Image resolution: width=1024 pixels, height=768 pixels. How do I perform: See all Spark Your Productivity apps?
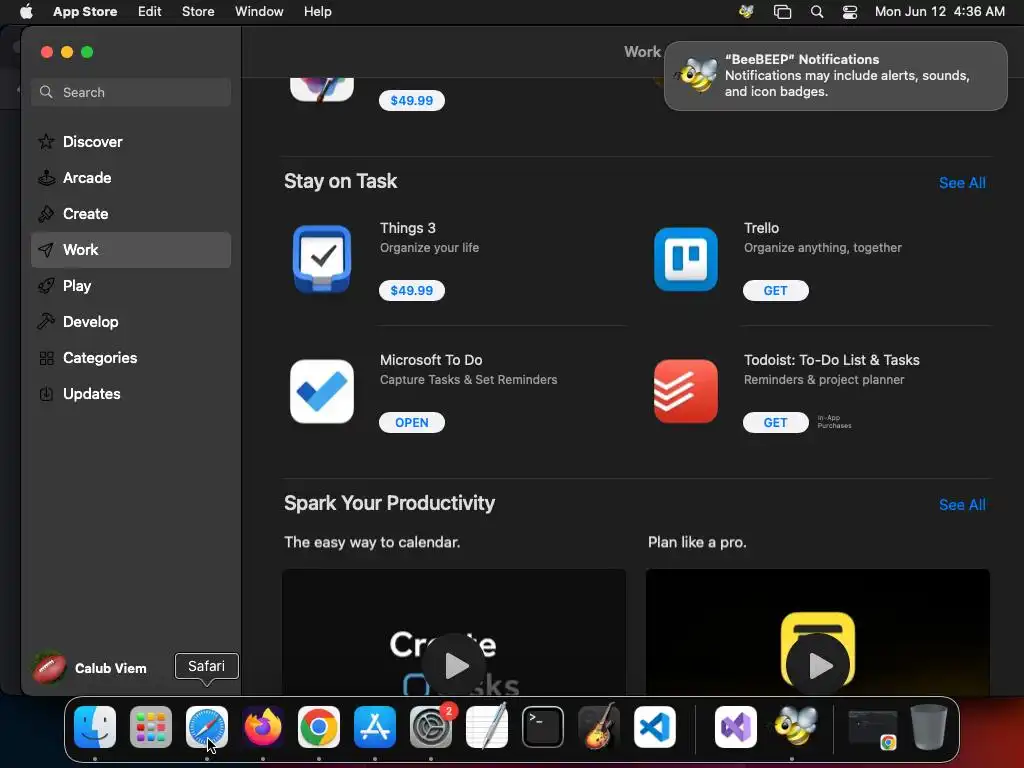[x=962, y=505]
